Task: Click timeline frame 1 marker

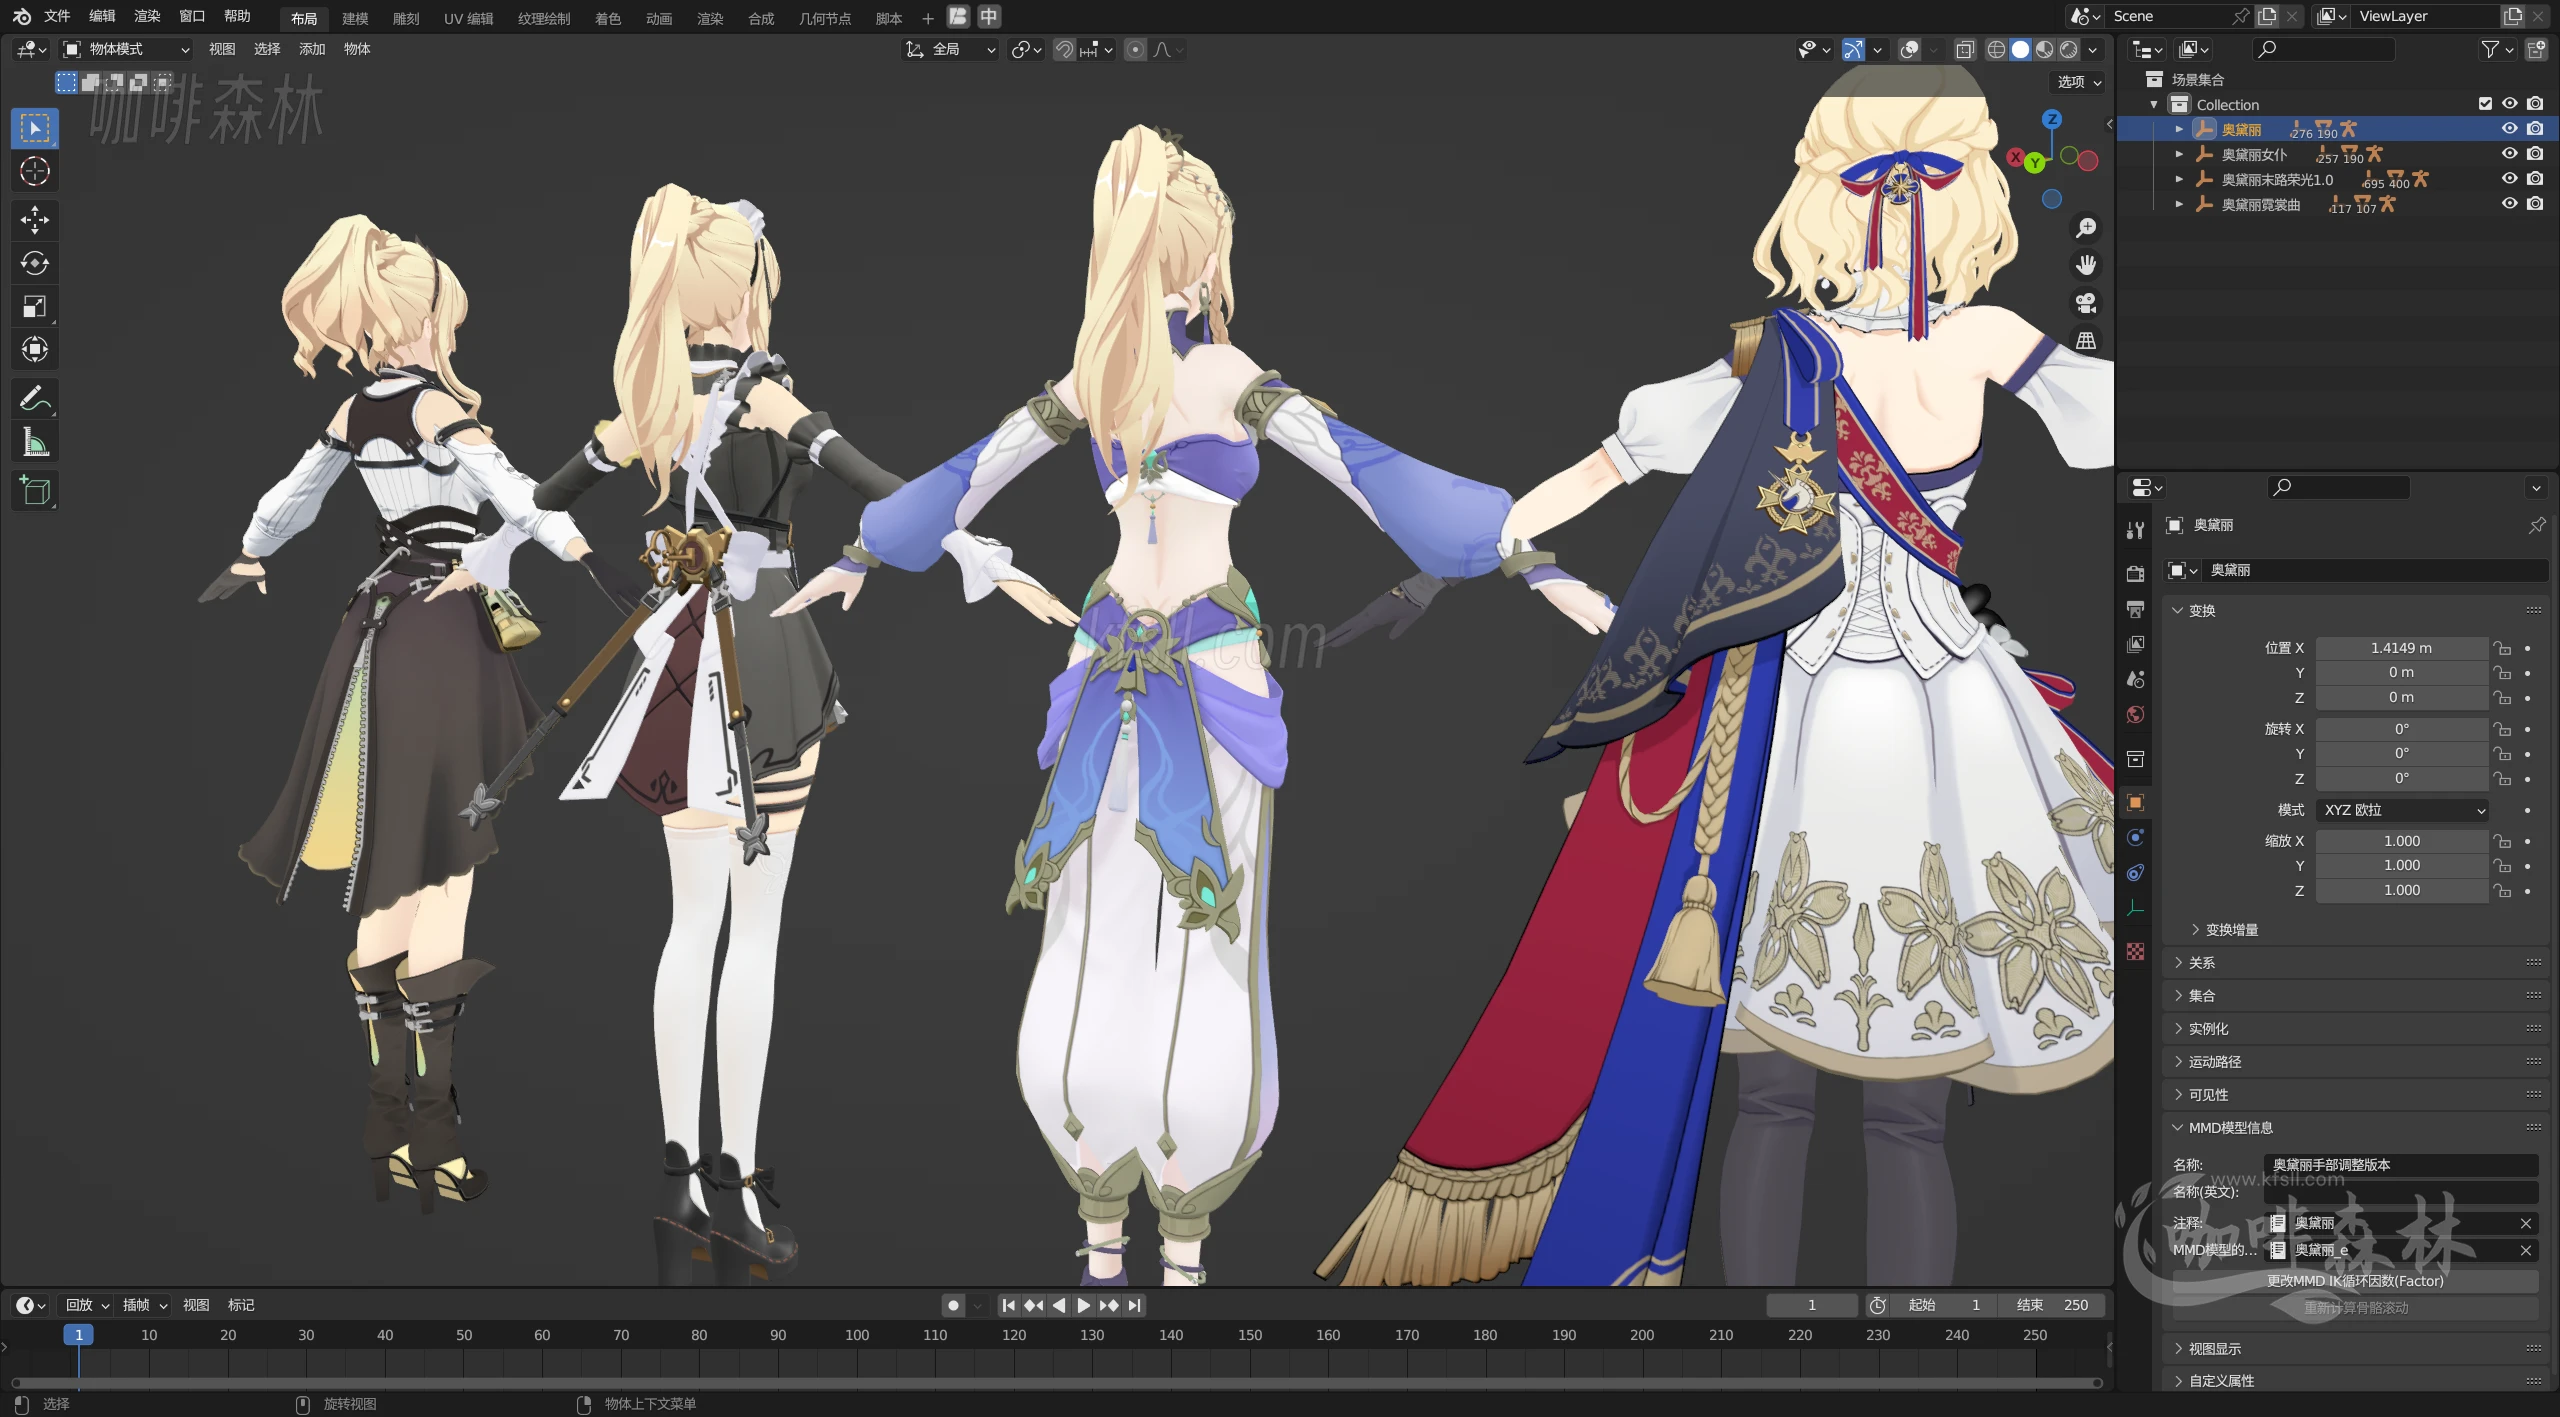Action: coord(79,1335)
